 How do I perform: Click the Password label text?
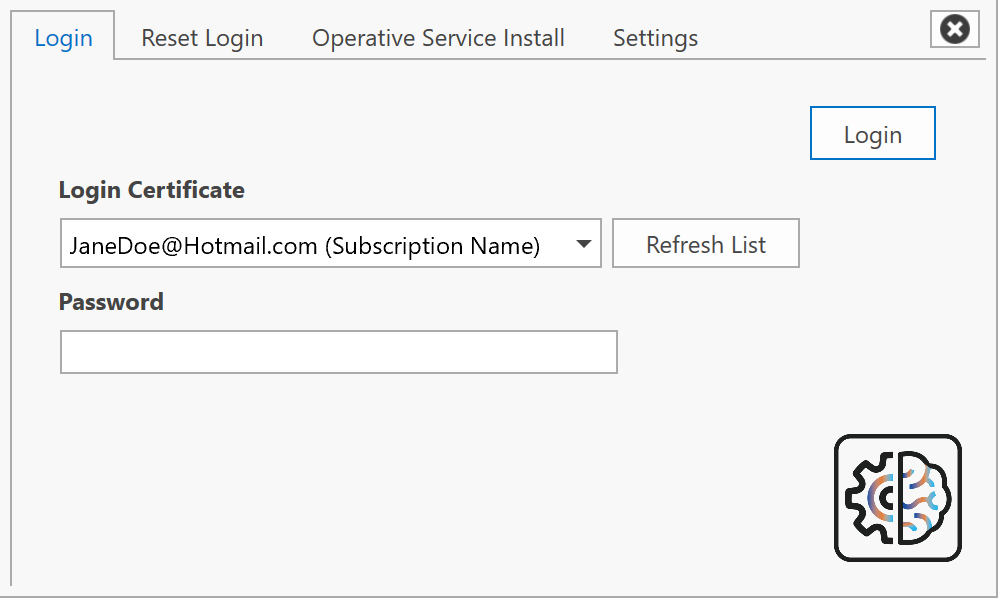(111, 302)
